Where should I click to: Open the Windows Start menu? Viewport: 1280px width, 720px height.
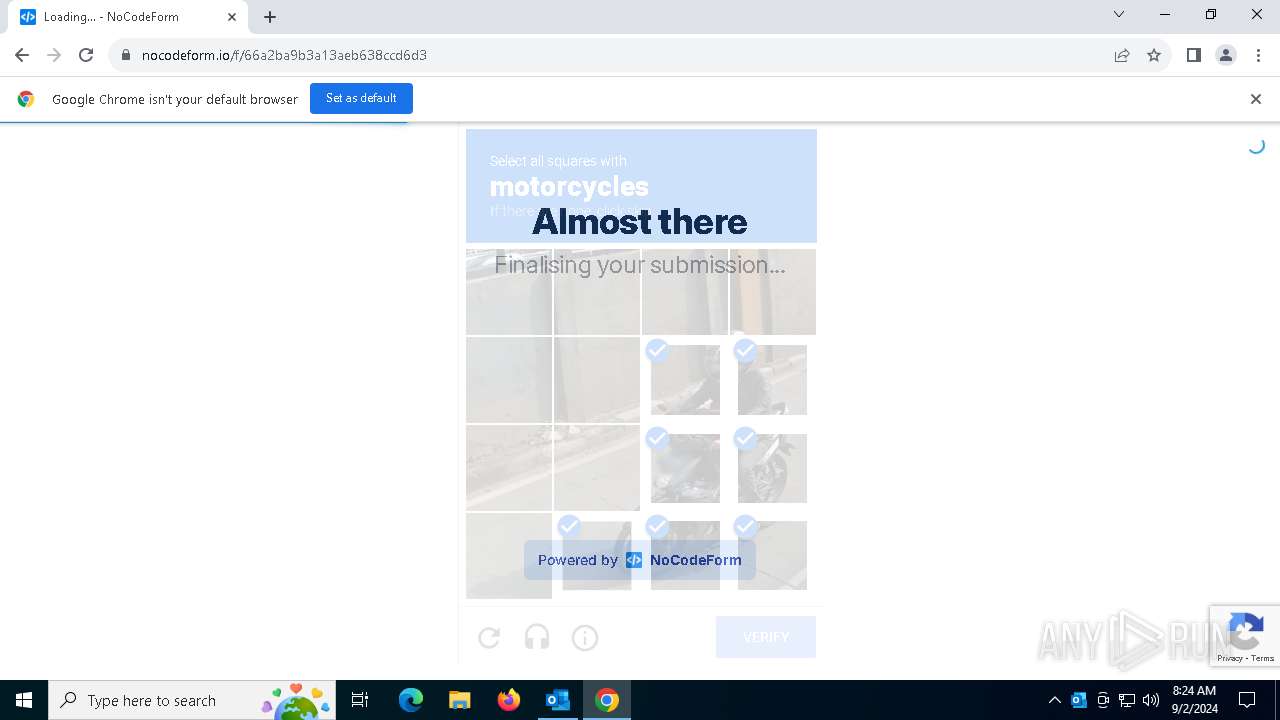[24, 700]
